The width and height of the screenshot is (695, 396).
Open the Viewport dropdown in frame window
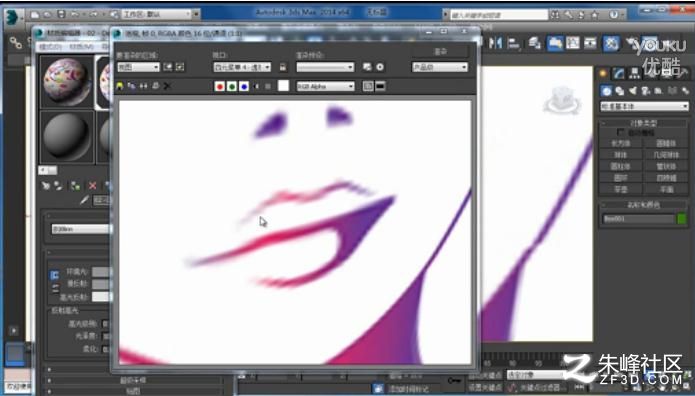click(x=242, y=67)
